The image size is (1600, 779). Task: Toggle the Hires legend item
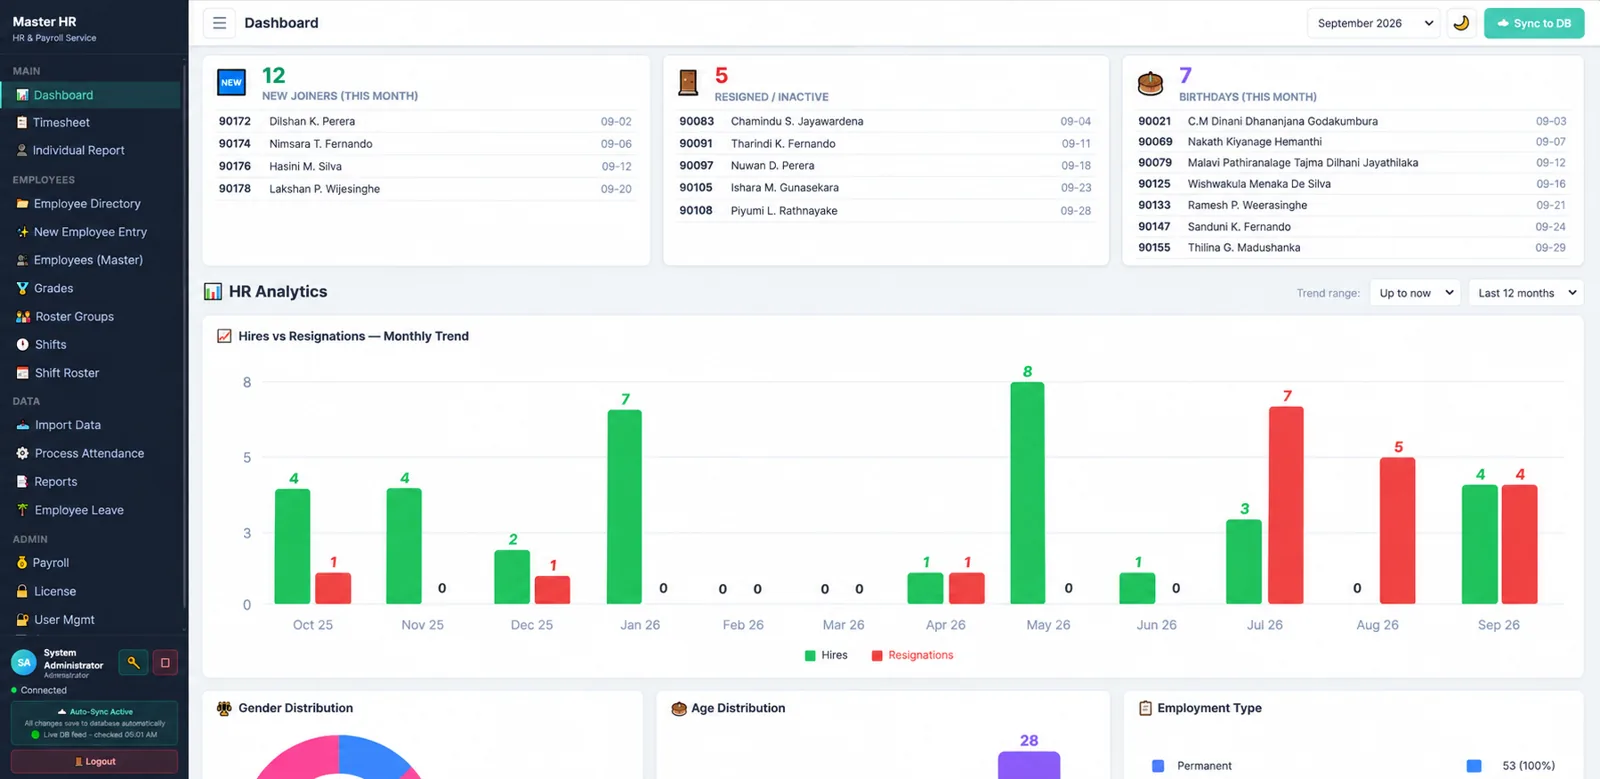[x=826, y=656]
